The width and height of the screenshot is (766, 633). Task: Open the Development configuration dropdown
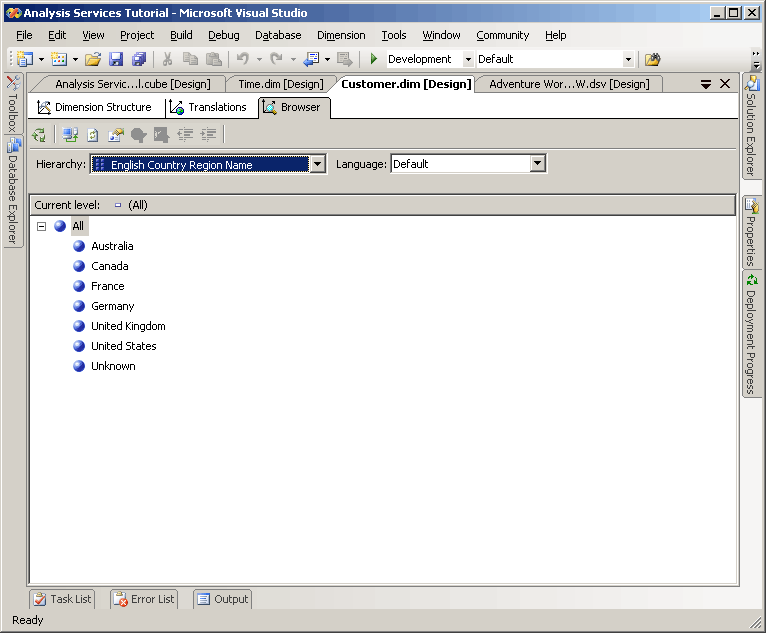pyautogui.click(x=468, y=59)
